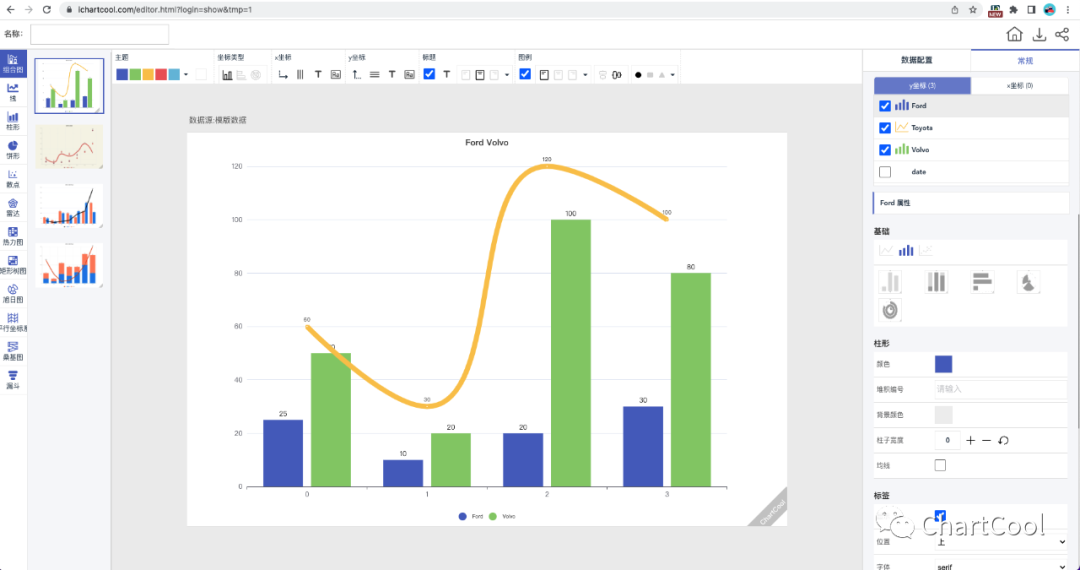Expand the label position (位置) dropdown

pos(1000,542)
